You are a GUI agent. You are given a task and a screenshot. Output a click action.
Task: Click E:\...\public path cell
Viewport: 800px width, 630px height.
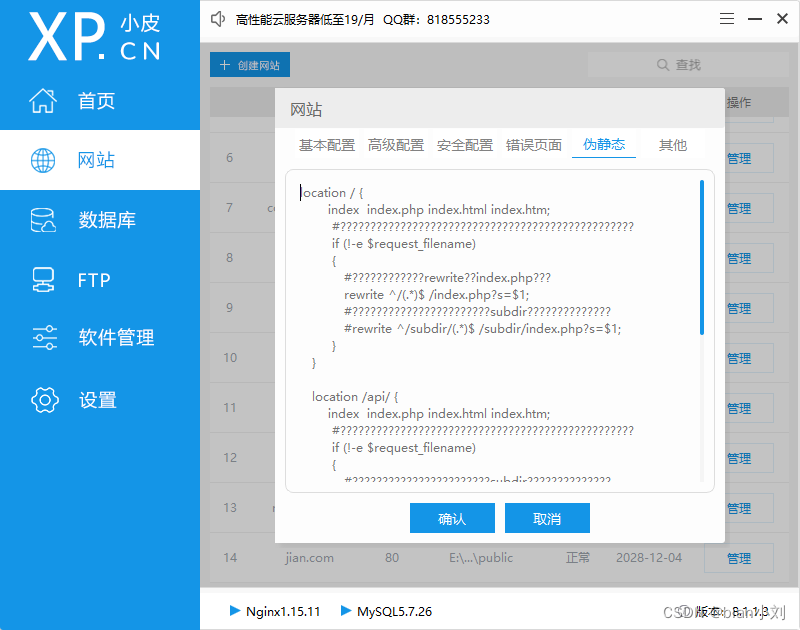481,558
